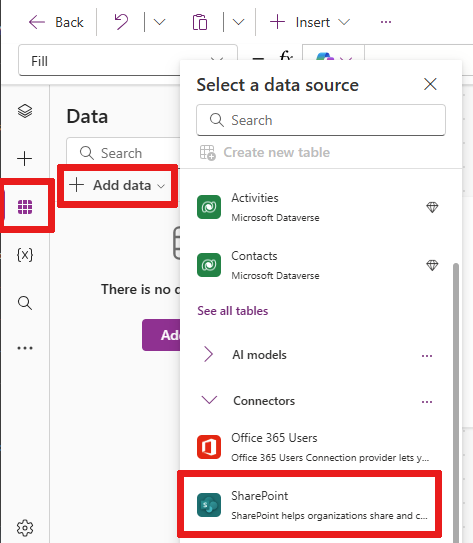Open the Fill property dropdown
The width and height of the screenshot is (473, 543).
coord(128,60)
